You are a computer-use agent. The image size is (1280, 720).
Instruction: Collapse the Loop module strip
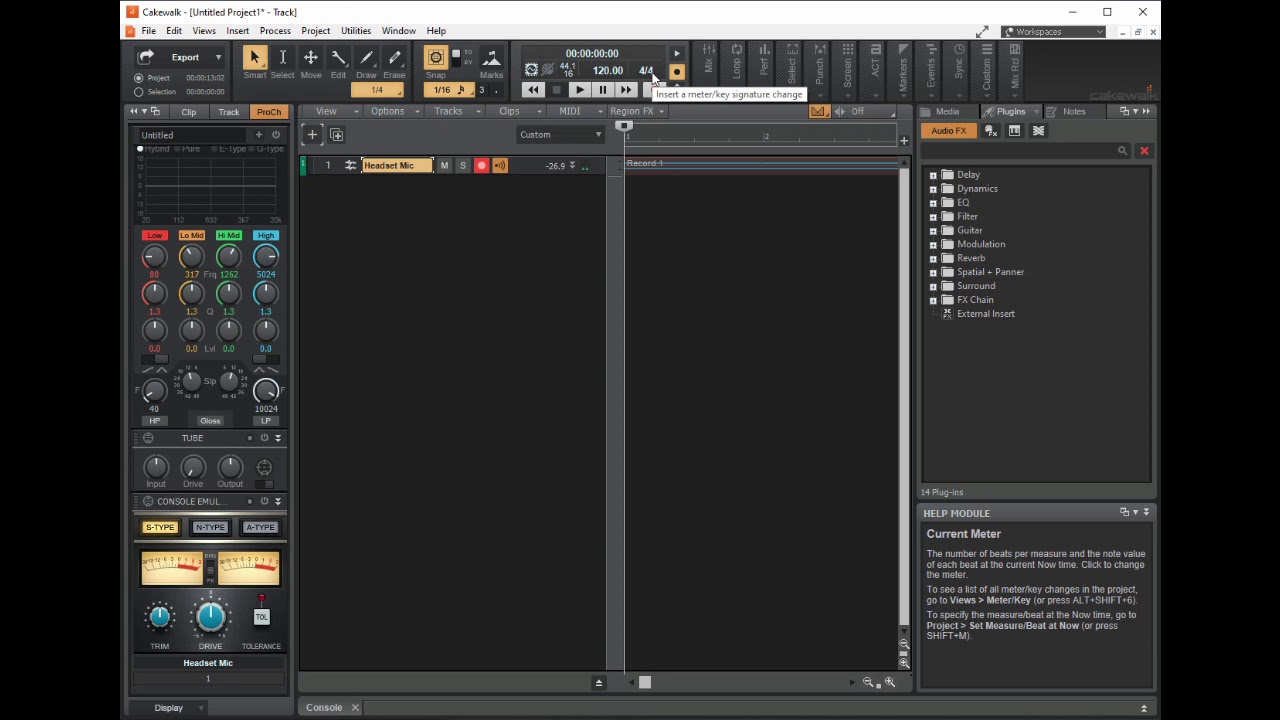pyautogui.click(x=736, y=63)
